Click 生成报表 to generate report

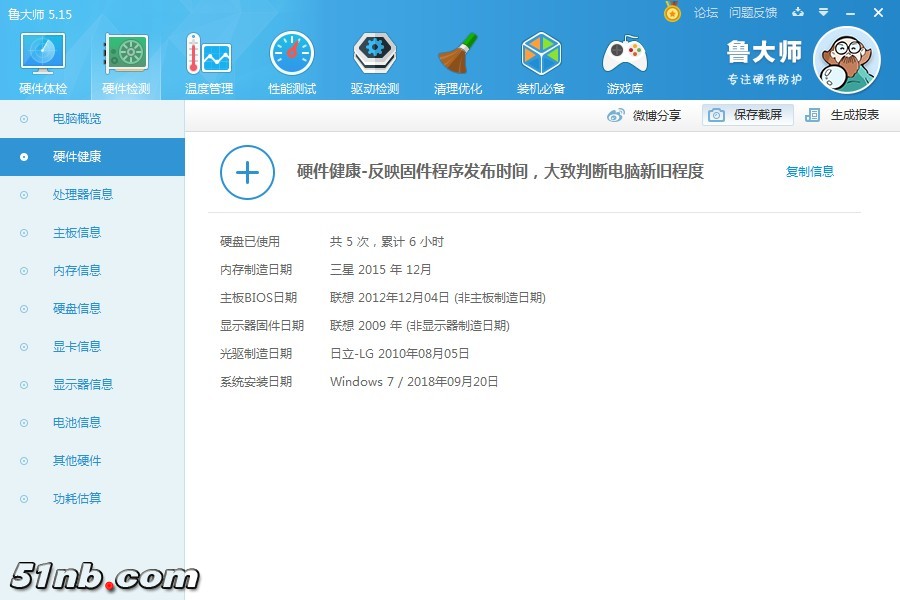[x=843, y=115]
